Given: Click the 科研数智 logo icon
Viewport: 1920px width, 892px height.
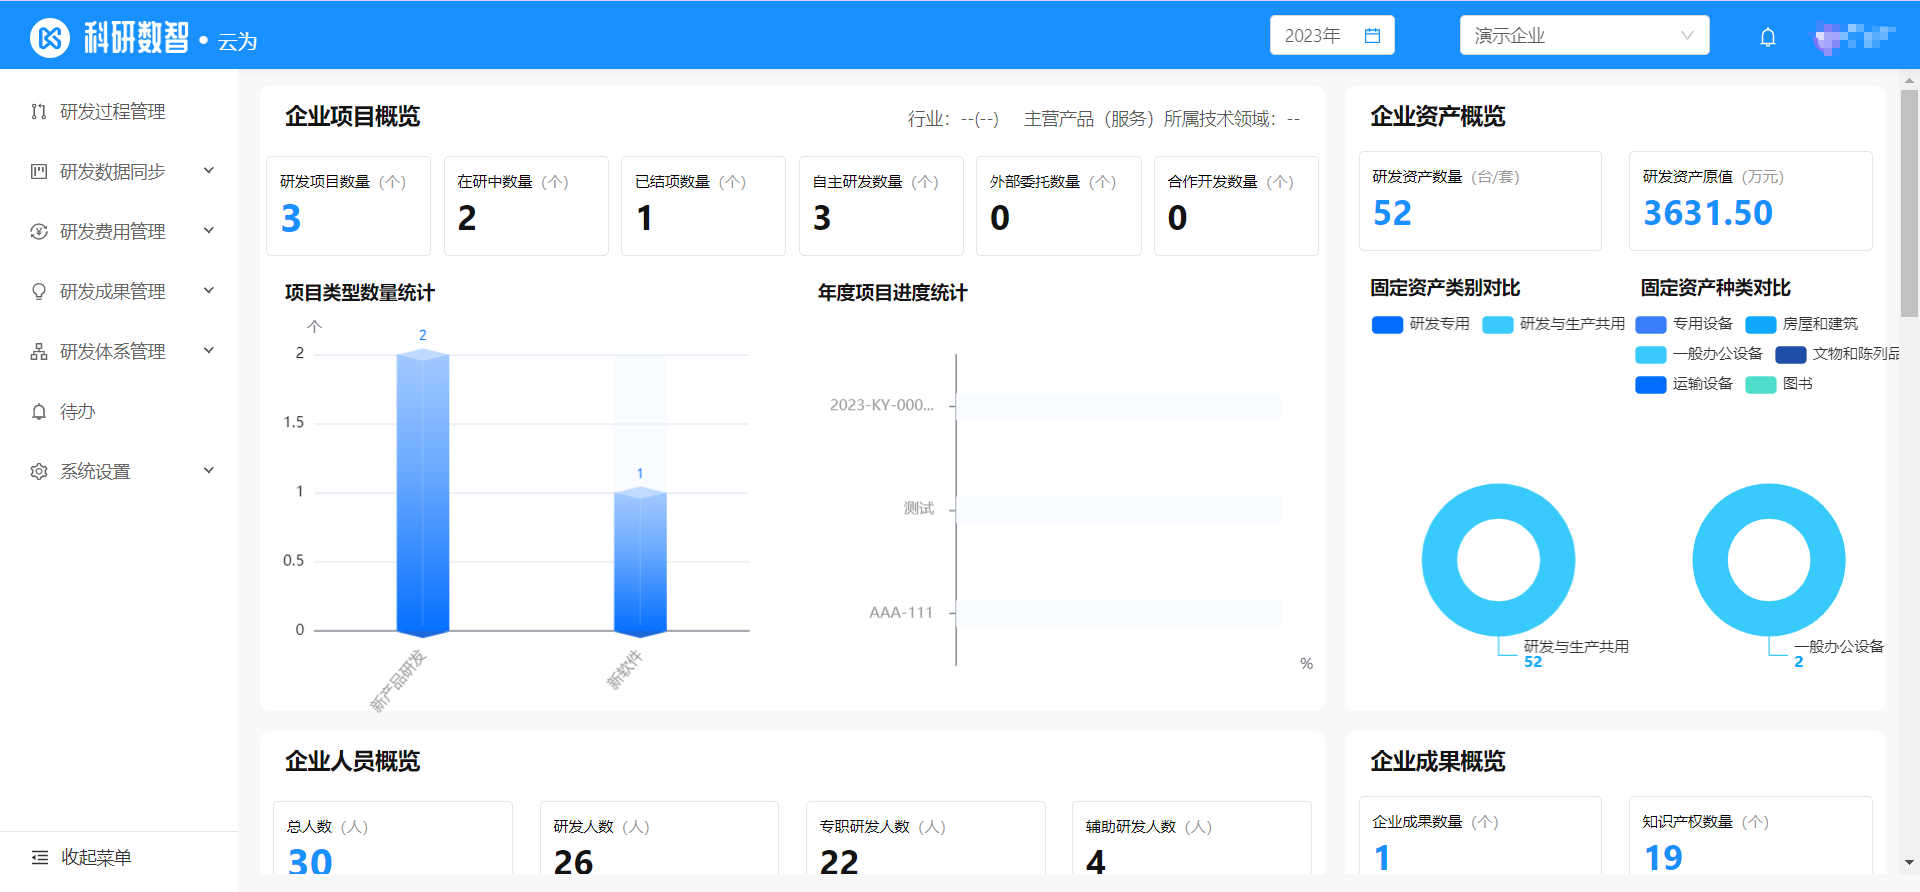Looking at the screenshot, I should (50, 38).
